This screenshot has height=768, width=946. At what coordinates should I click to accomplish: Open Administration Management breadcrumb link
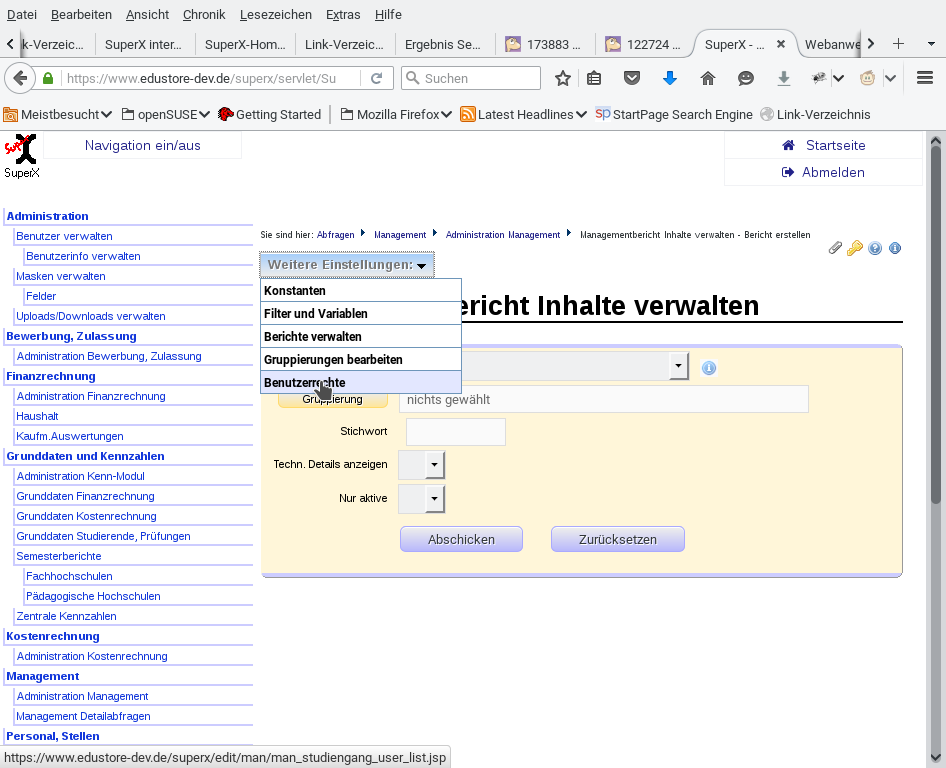coord(503,235)
